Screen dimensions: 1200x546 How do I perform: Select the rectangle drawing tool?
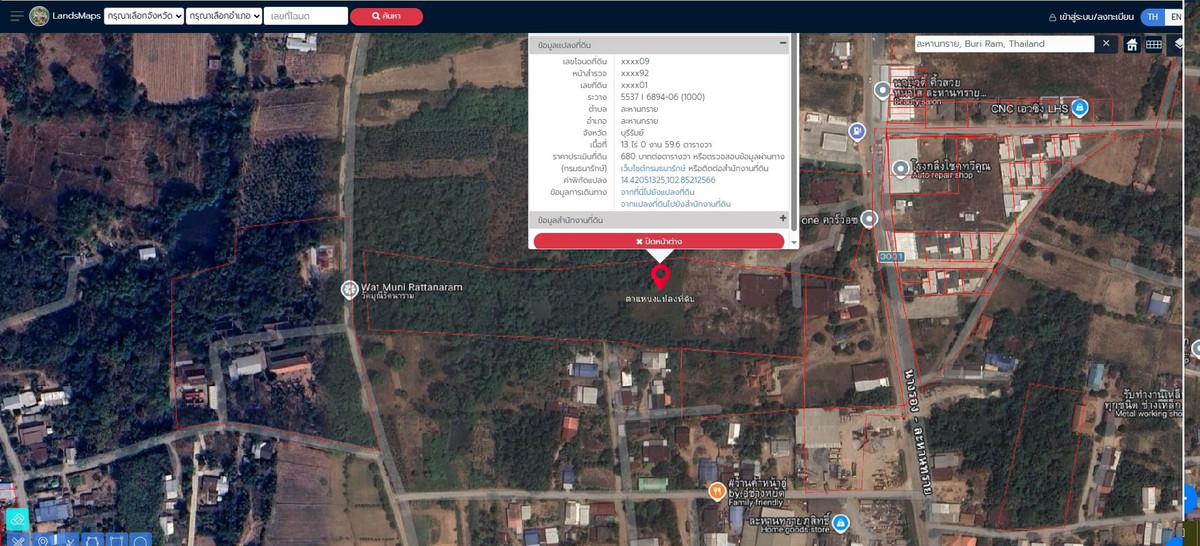click(x=117, y=540)
